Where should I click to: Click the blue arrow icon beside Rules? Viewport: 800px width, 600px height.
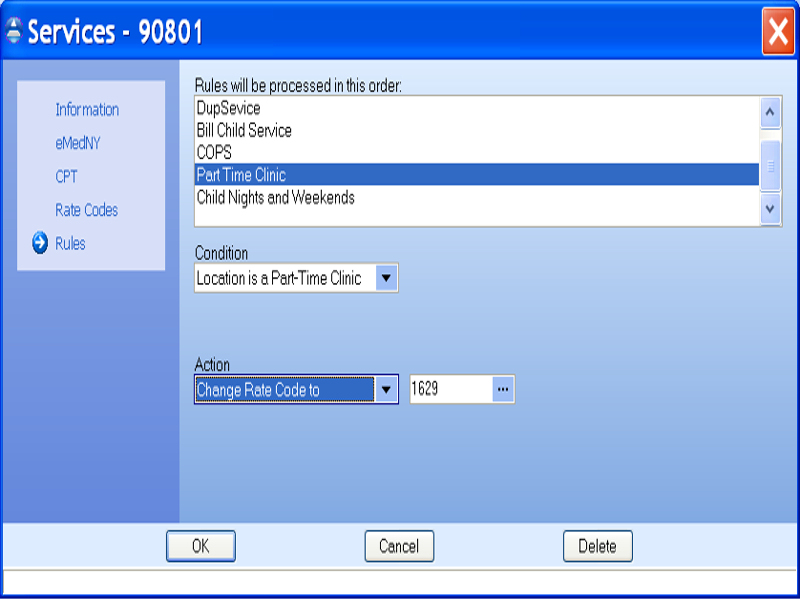click(x=40, y=243)
